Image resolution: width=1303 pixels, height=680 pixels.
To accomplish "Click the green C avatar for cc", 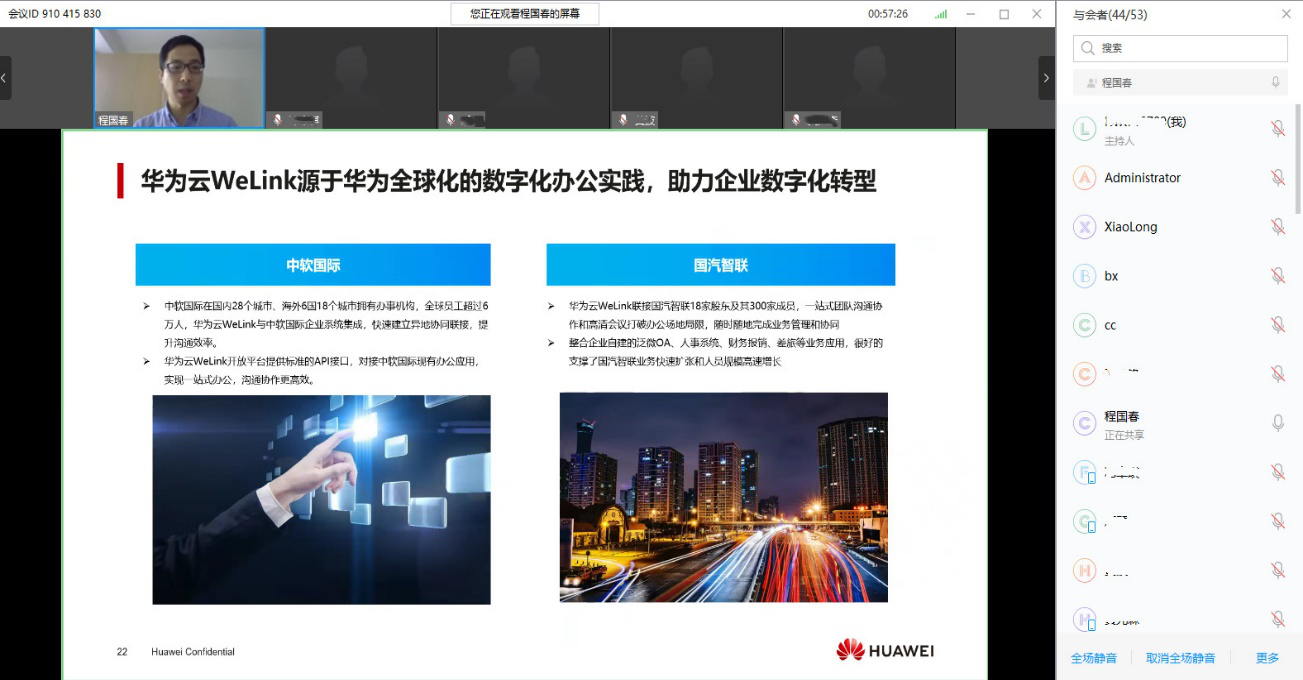I will [x=1085, y=325].
